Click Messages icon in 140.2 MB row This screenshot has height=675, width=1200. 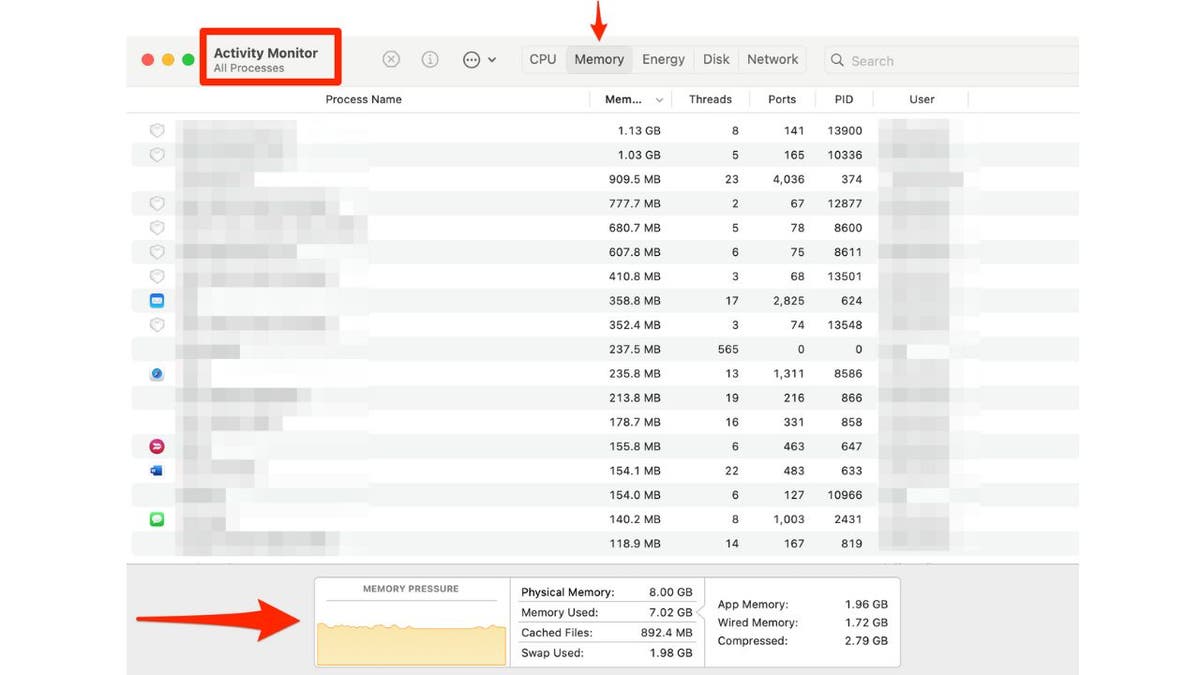157,520
